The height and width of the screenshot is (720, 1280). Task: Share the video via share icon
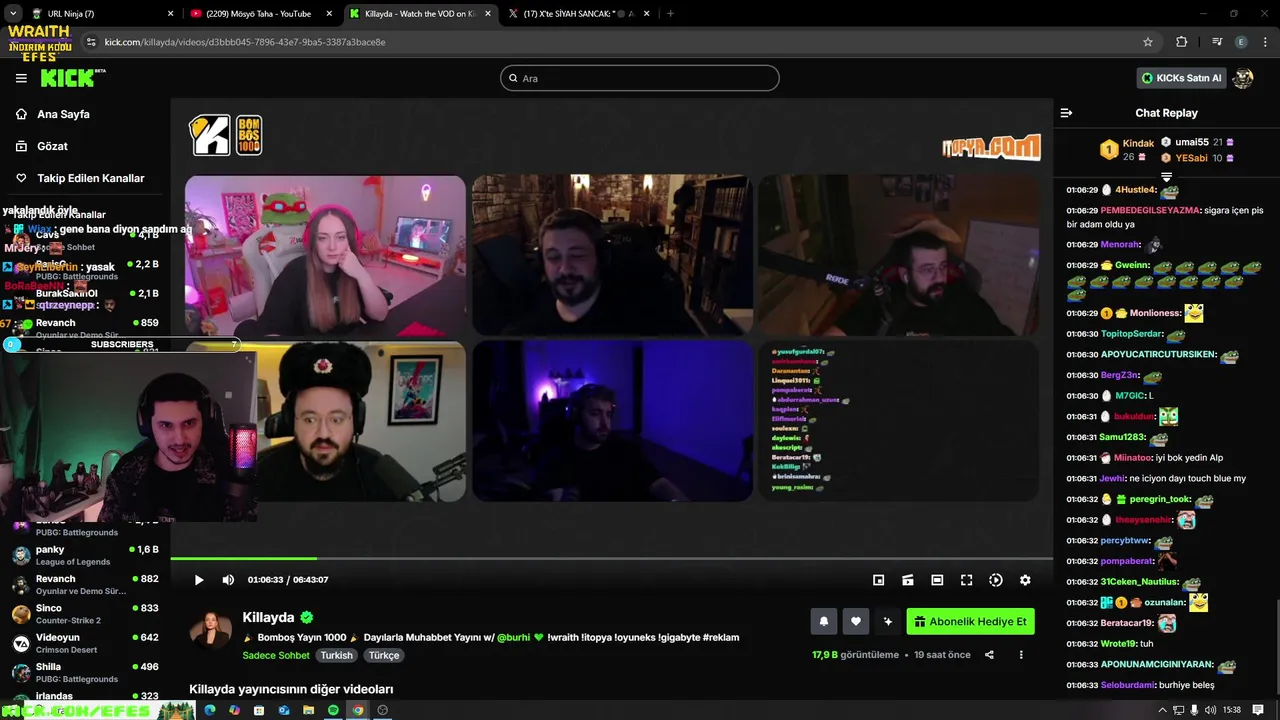pyautogui.click(x=989, y=655)
